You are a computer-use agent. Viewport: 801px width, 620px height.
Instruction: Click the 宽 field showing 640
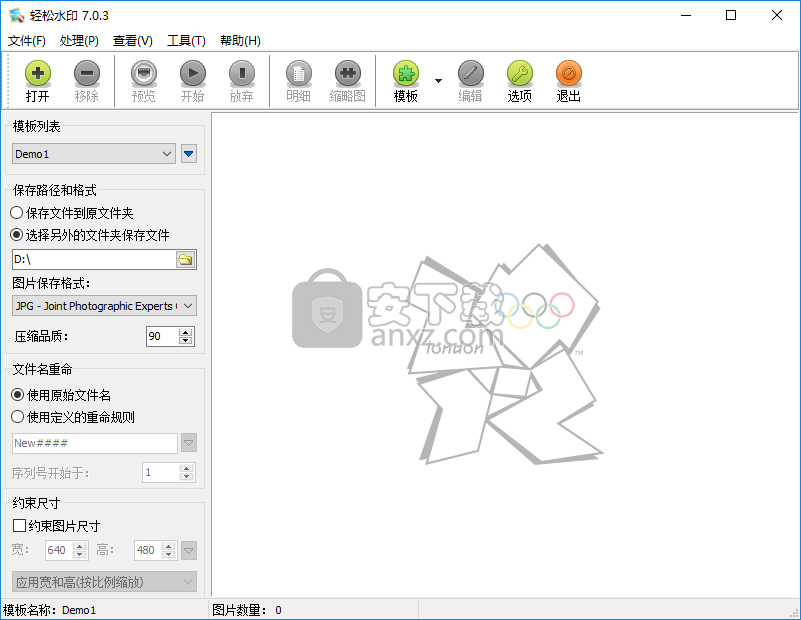point(59,551)
